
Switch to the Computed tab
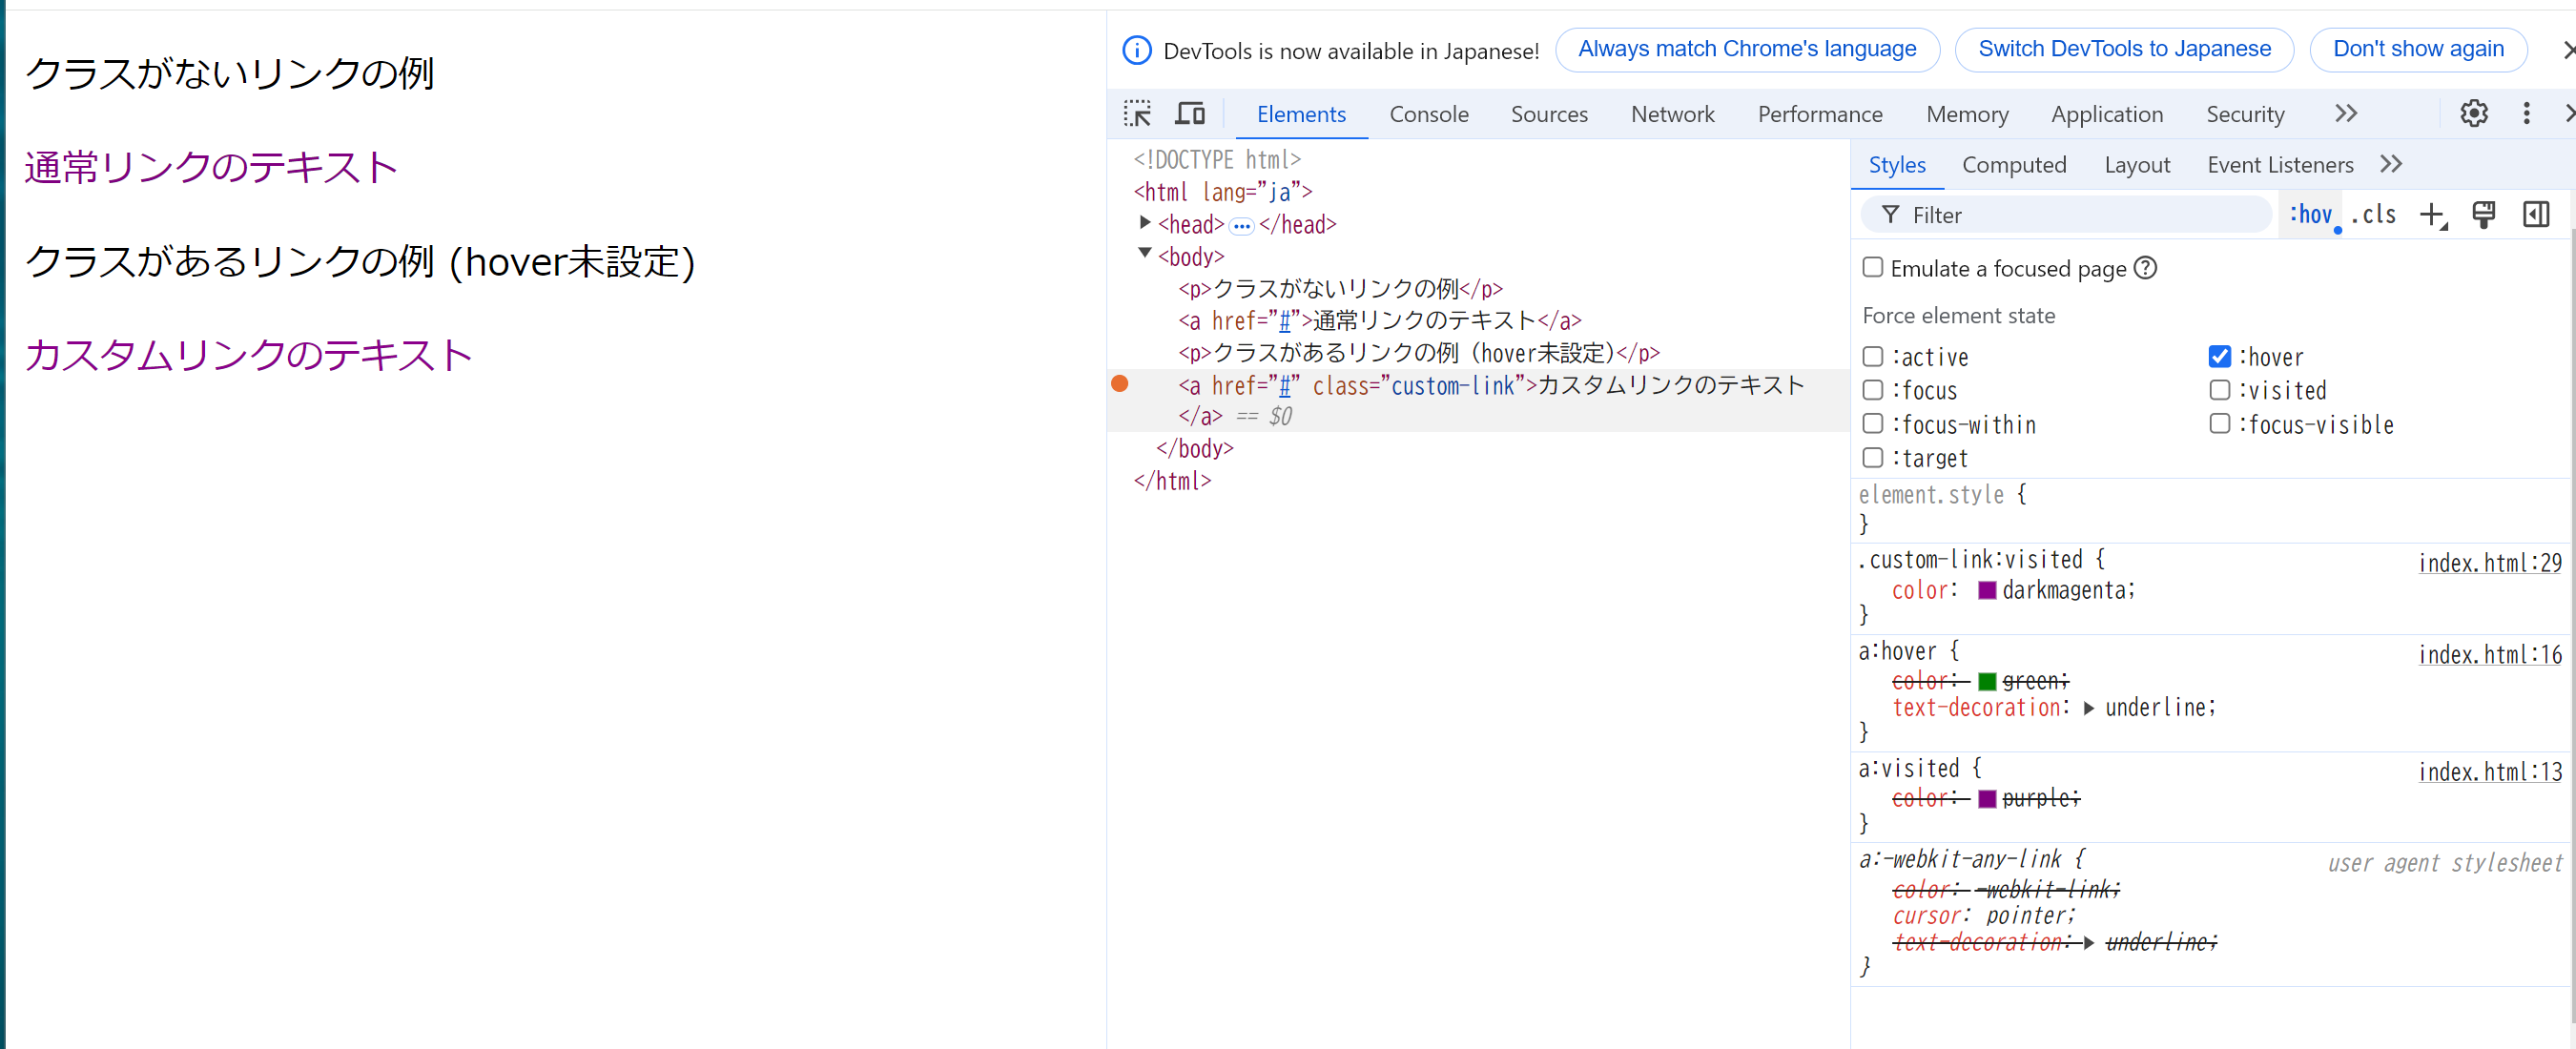pos(2015,164)
